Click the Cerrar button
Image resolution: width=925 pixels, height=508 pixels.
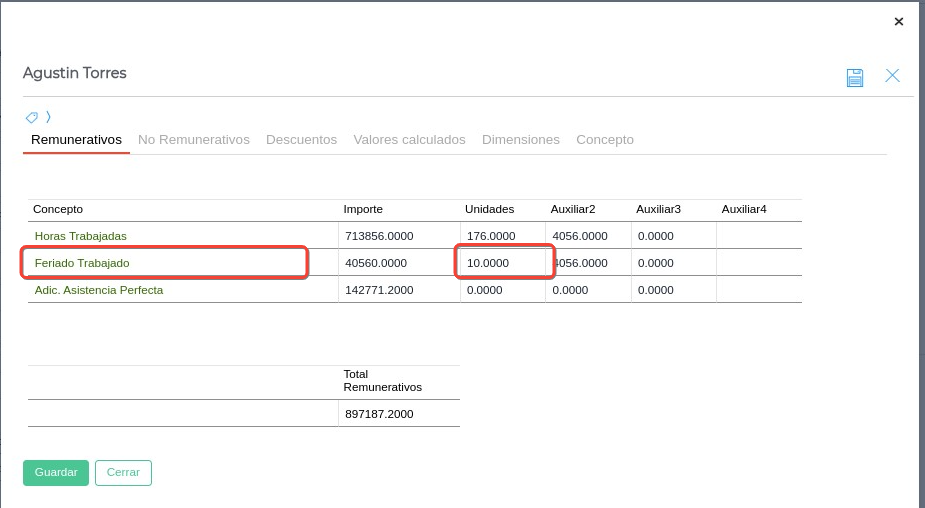pyautogui.click(x=123, y=473)
